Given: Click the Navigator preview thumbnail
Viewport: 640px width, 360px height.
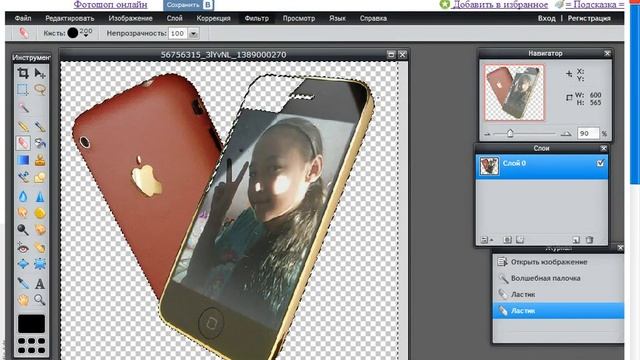Looking at the screenshot, I should point(514,93).
